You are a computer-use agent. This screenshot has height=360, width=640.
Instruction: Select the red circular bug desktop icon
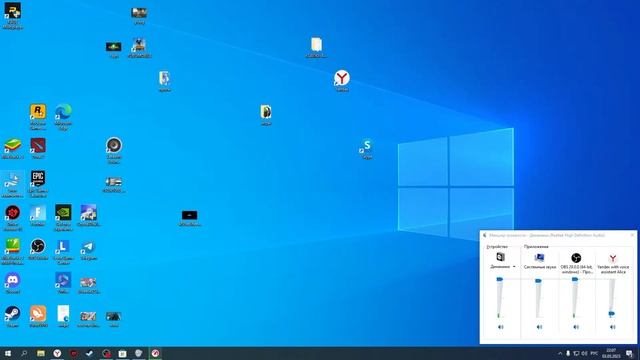click(x=13, y=213)
